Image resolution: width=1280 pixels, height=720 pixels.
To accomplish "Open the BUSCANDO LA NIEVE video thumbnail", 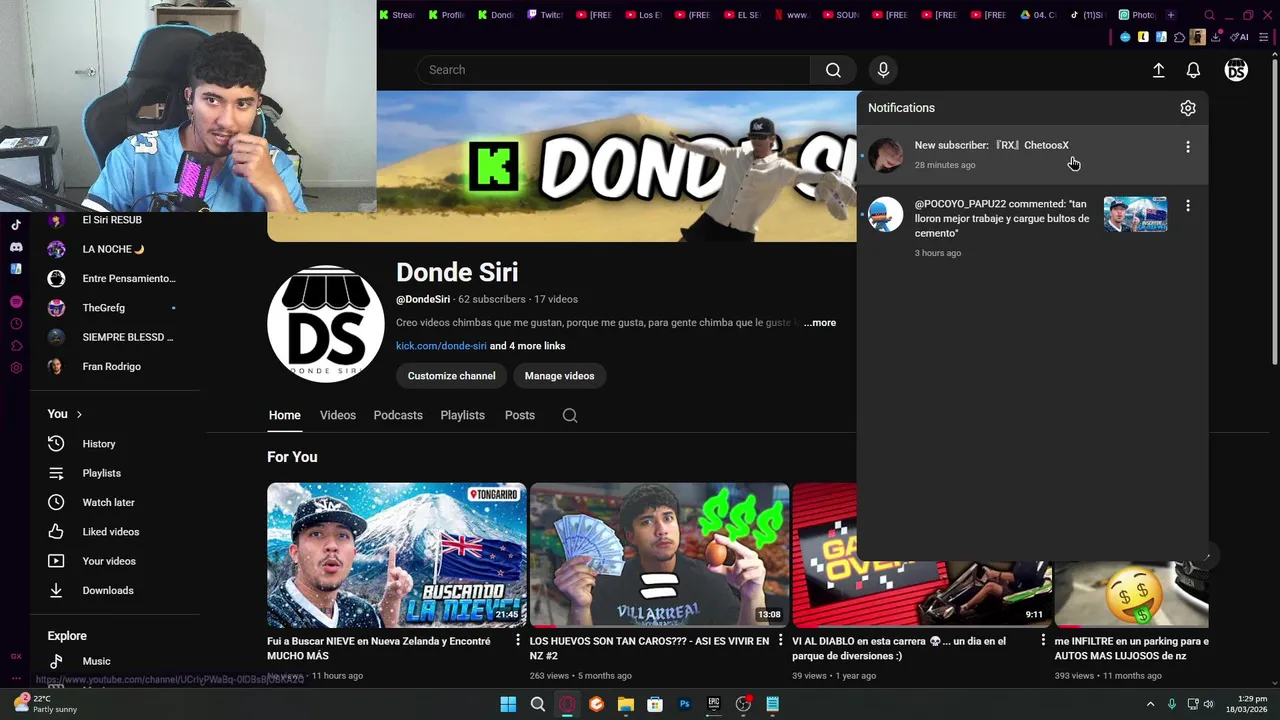I will 396,555.
